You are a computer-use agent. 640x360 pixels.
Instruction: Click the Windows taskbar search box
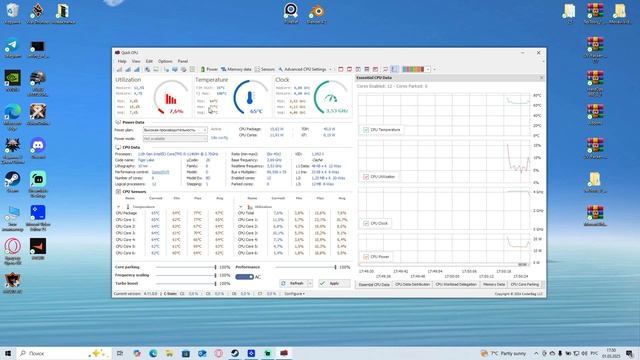pyautogui.click(x=63, y=353)
